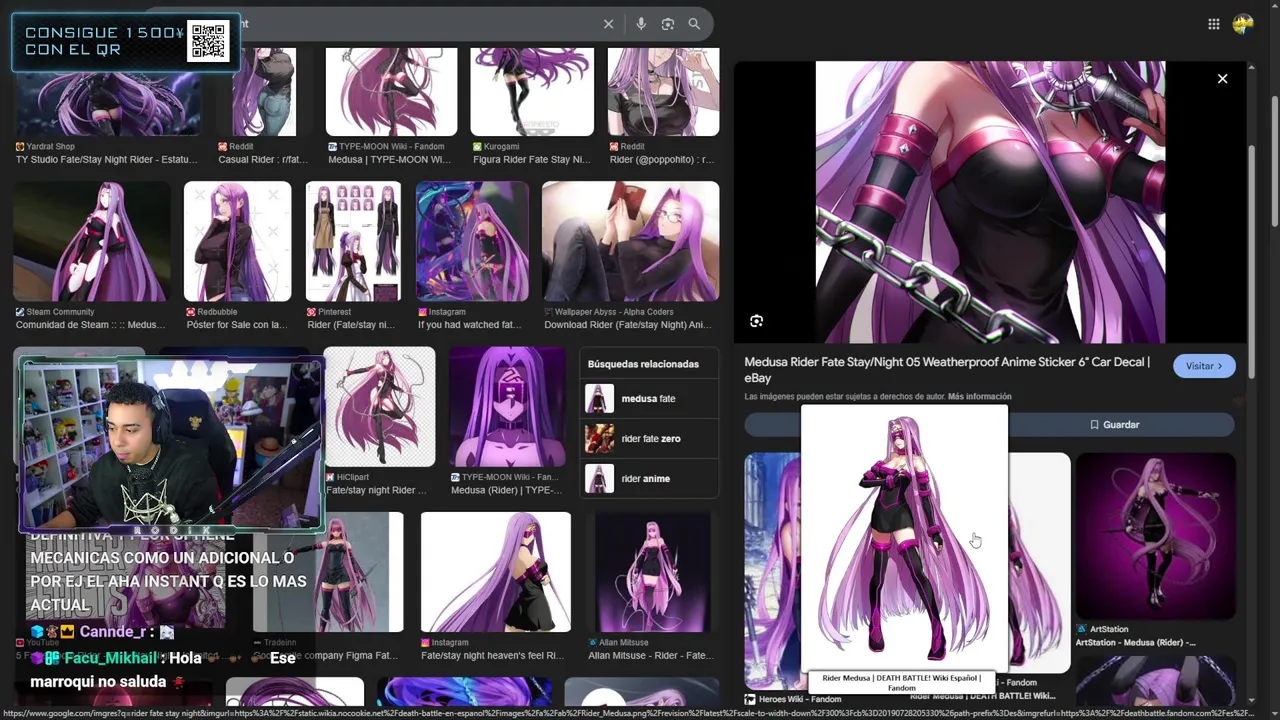Viewport: 1280px width, 720px height.
Task: Visit the eBay sticker page
Action: [1204, 366]
